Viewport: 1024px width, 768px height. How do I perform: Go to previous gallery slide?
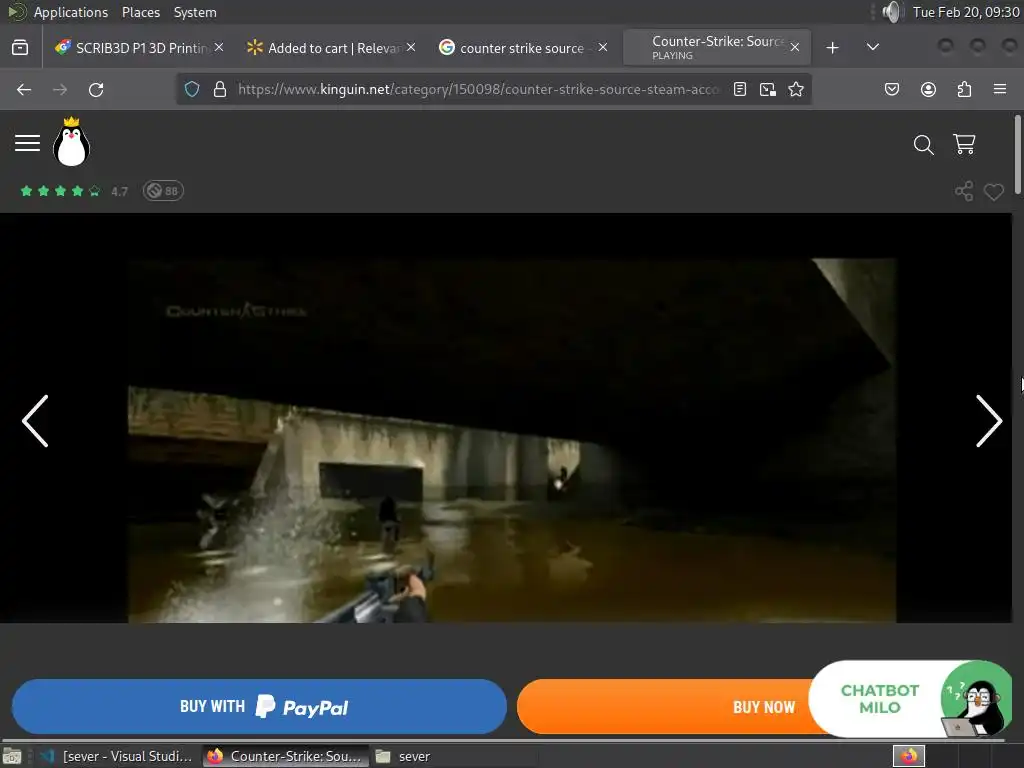[x=35, y=421]
